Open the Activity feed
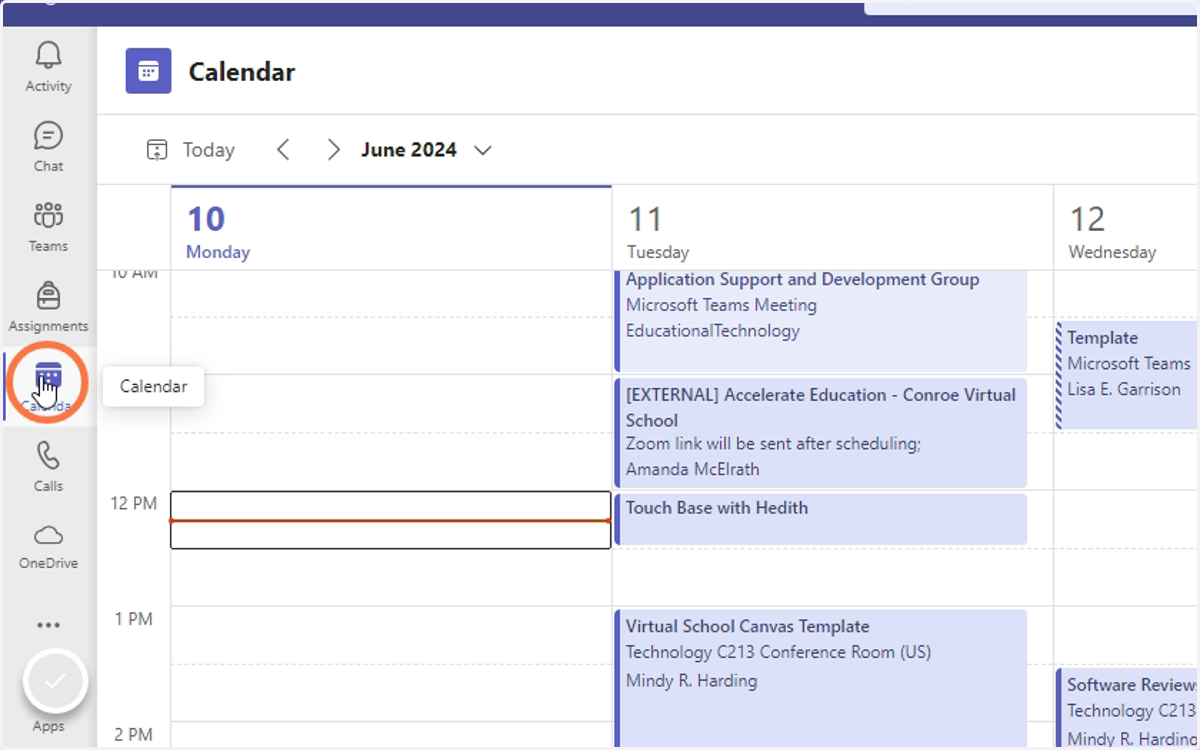Screen dimensions: 1200x750 (x=48, y=67)
